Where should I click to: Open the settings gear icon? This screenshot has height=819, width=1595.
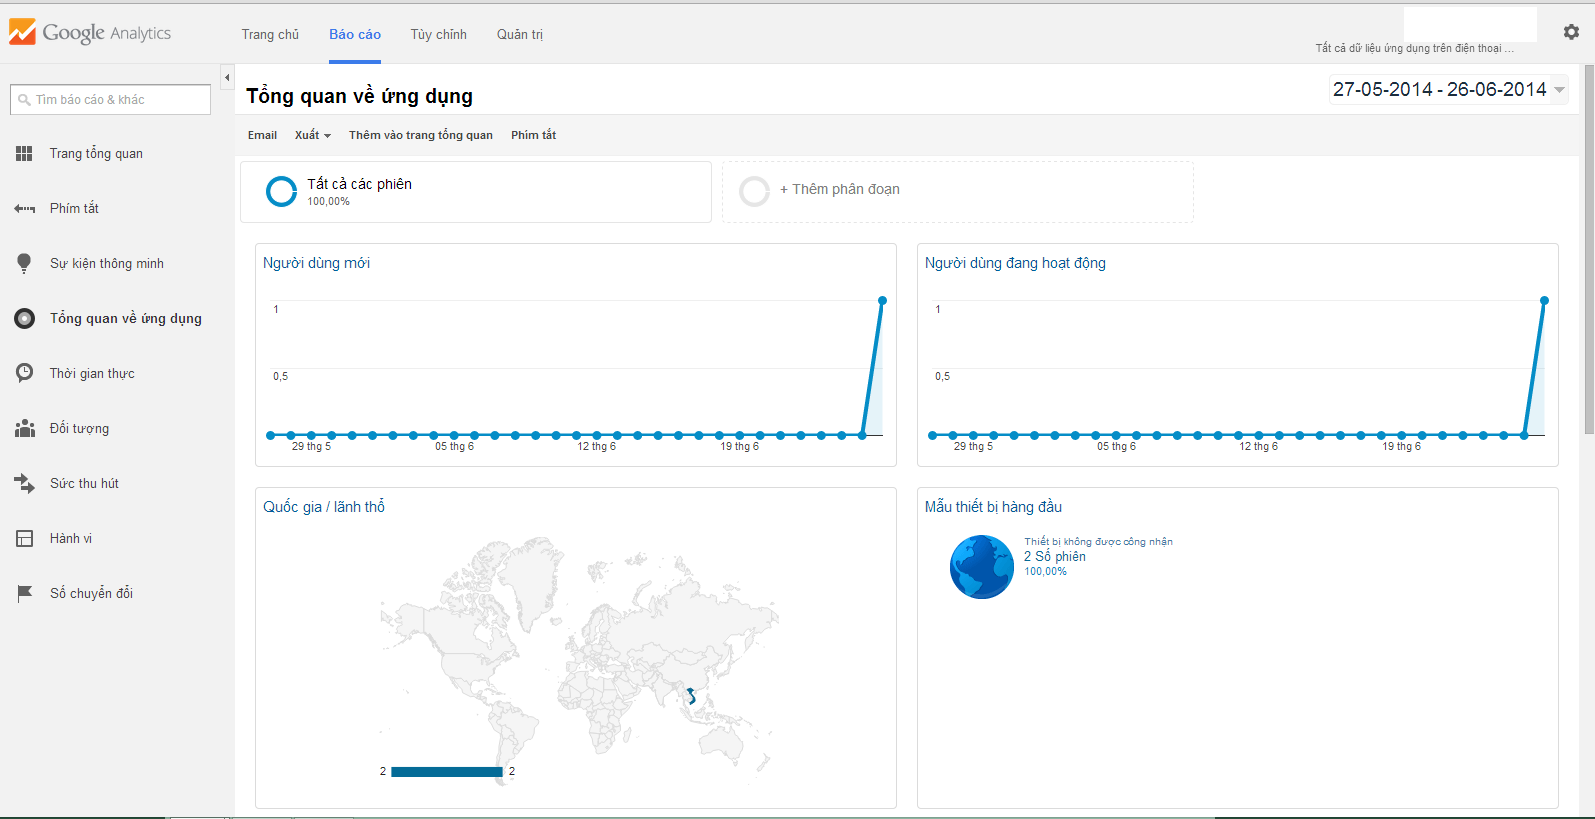(x=1571, y=32)
